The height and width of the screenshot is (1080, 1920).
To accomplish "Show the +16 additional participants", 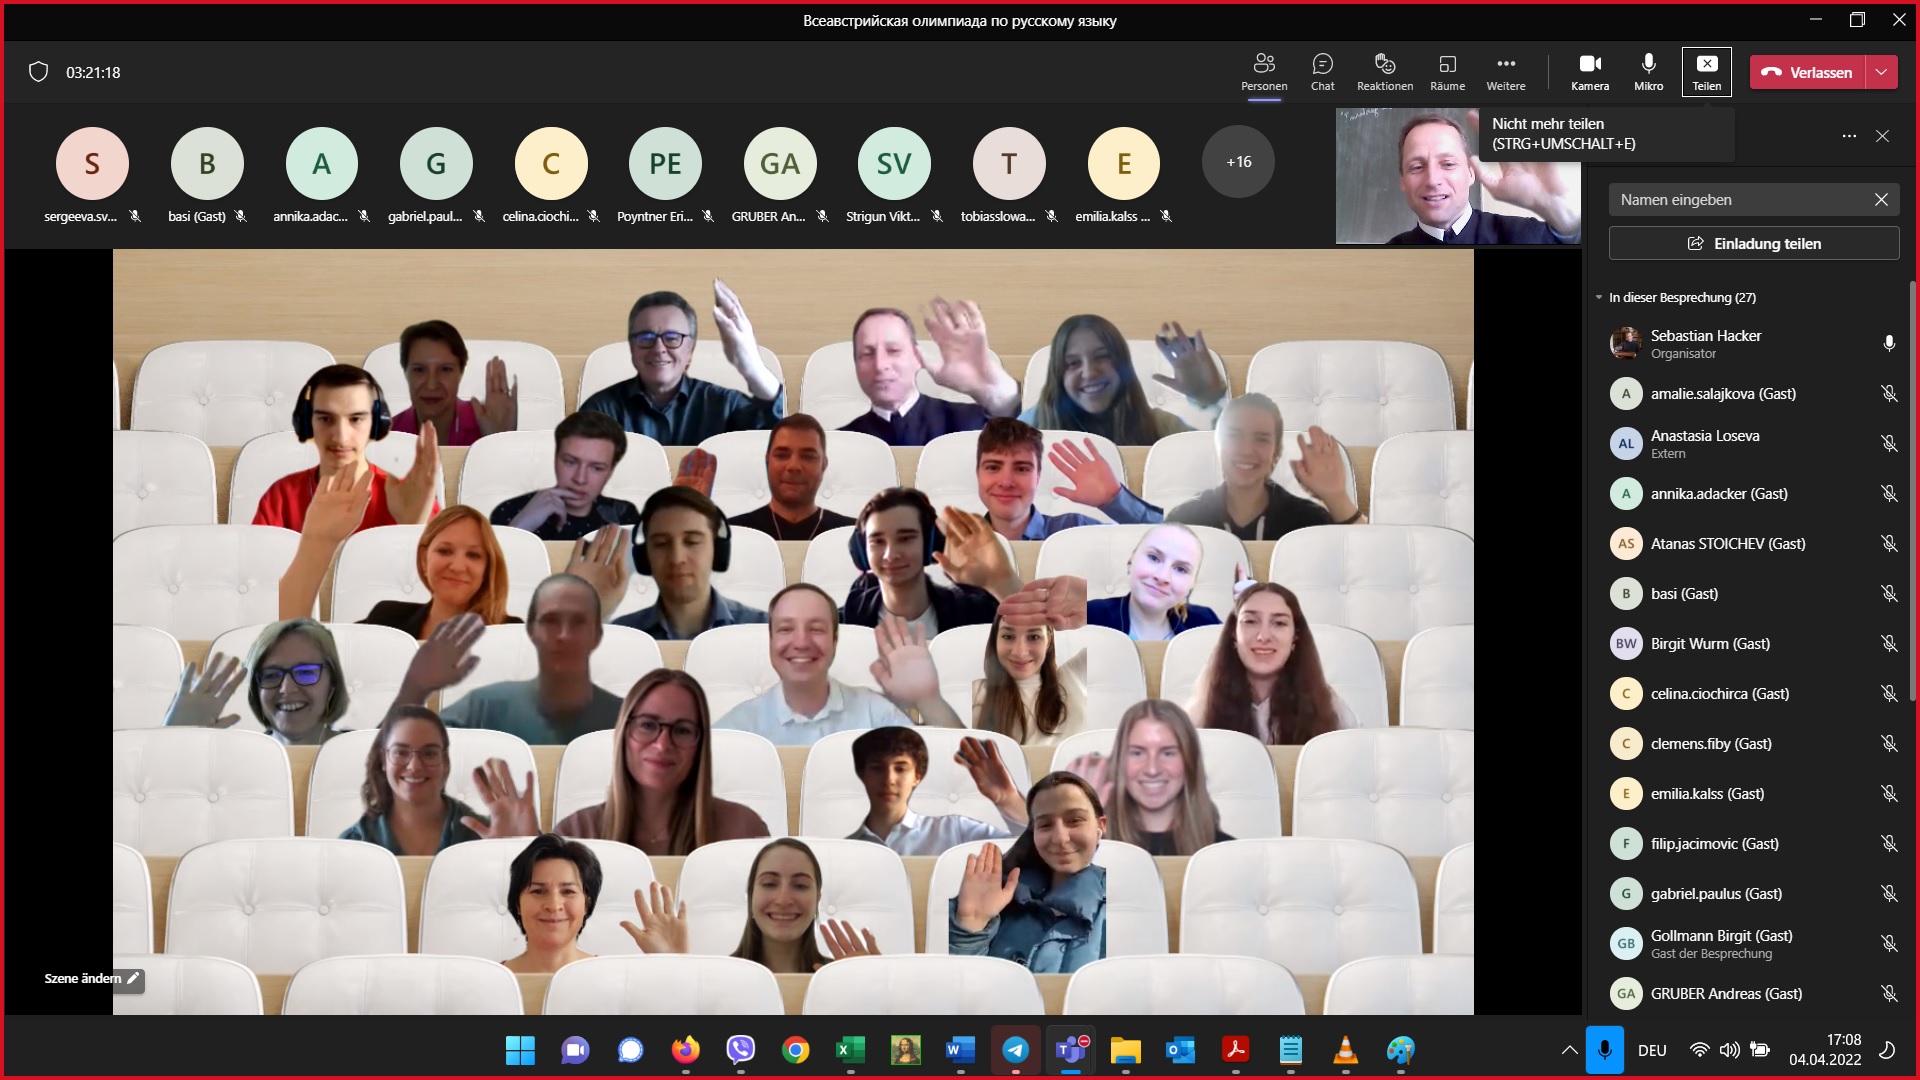I will [1238, 162].
